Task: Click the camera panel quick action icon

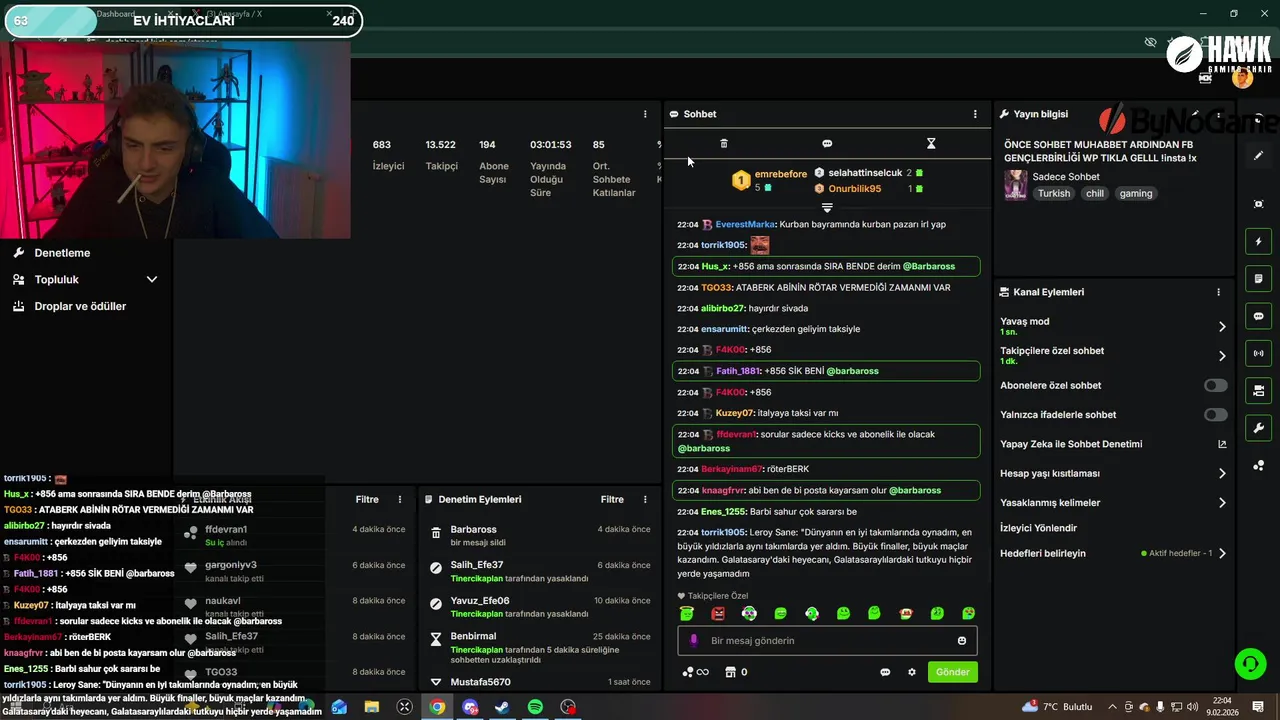Action: 1259,390
